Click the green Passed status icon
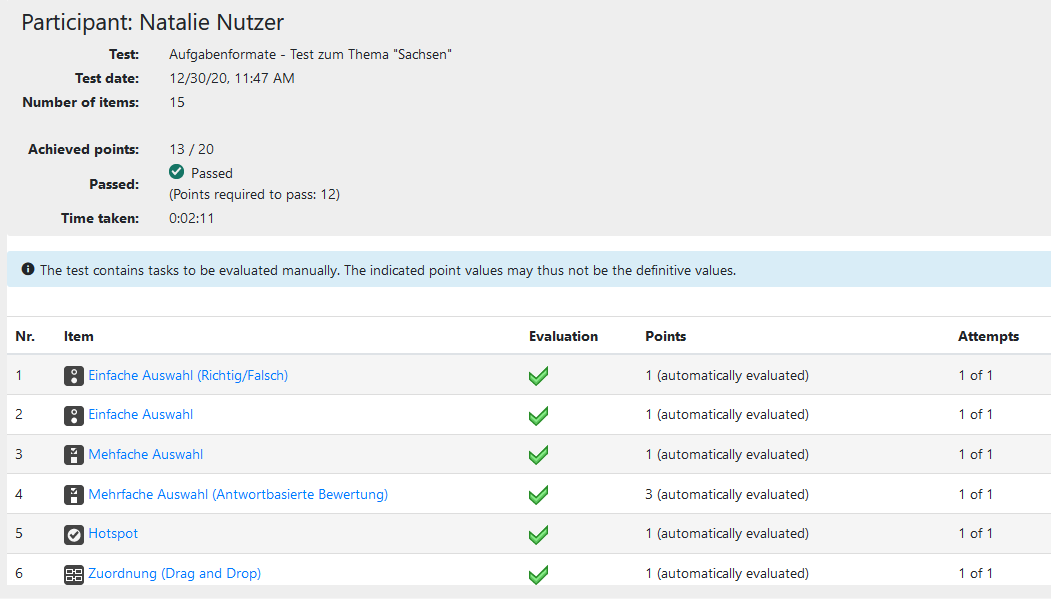 pos(177,172)
